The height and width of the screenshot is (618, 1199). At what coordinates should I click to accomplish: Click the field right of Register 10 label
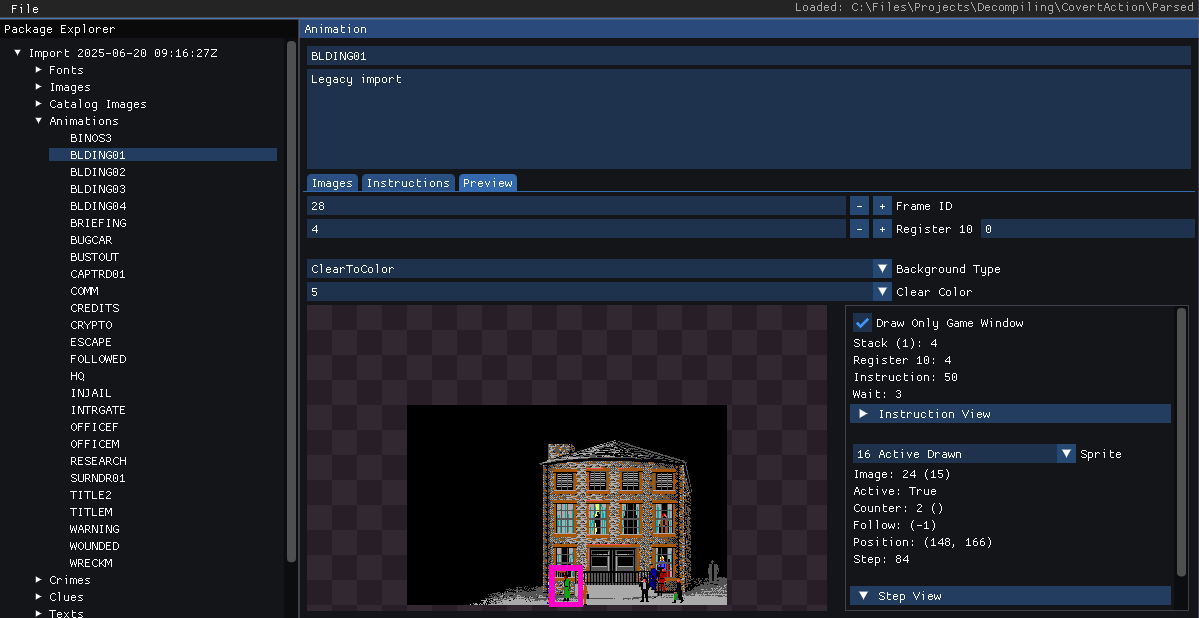click(1087, 229)
